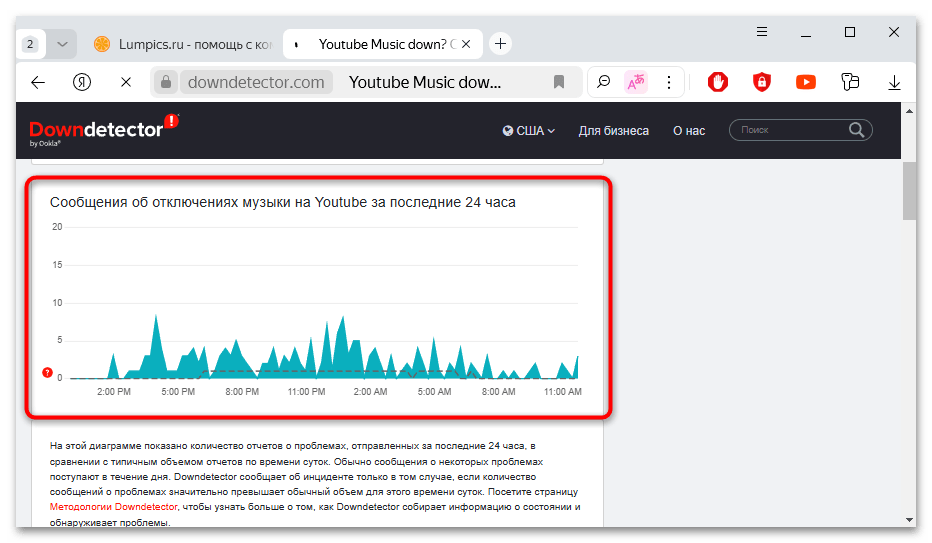Stop page loading with the X button
The image size is (932, 543).
[126, 82]
